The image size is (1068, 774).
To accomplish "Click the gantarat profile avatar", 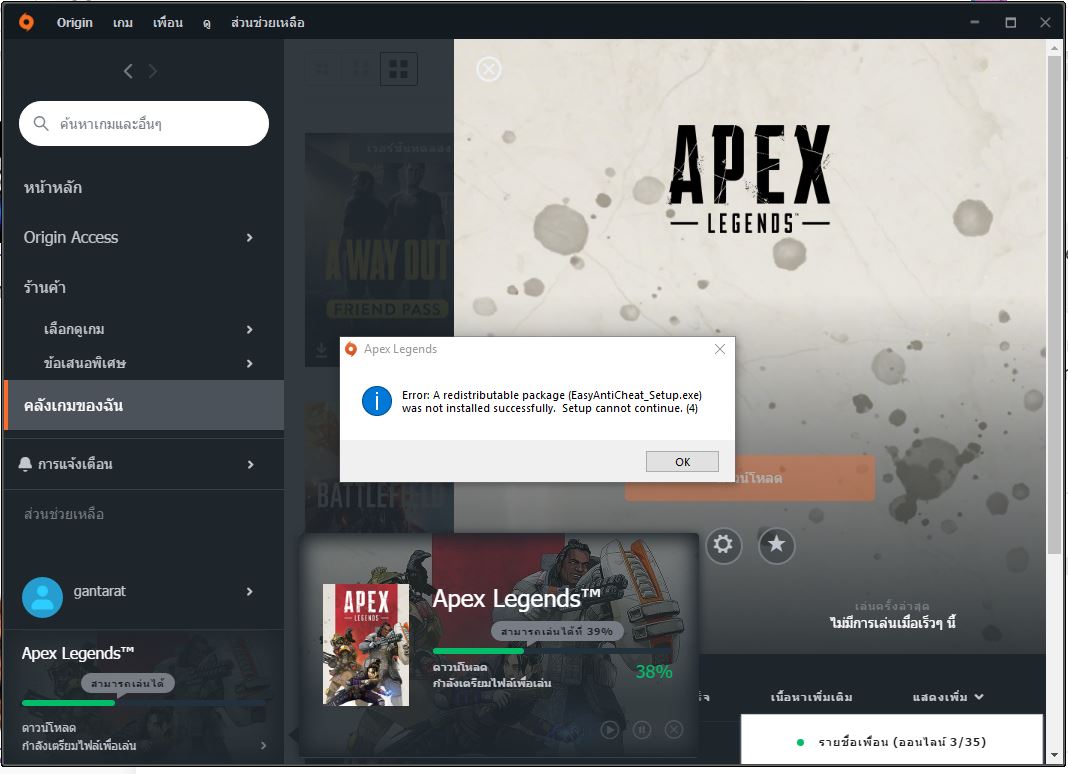I will pos(42,597).
